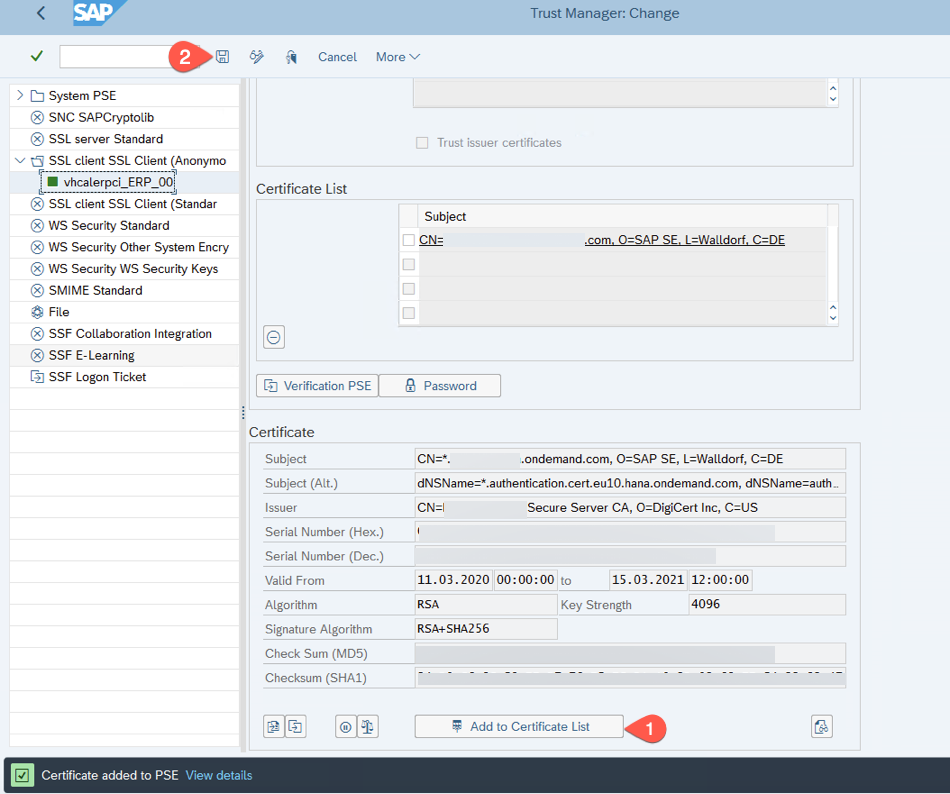
Task: Select the SSF Logon Ticket node
Action: pyautogui.click(x=97, y=377)
